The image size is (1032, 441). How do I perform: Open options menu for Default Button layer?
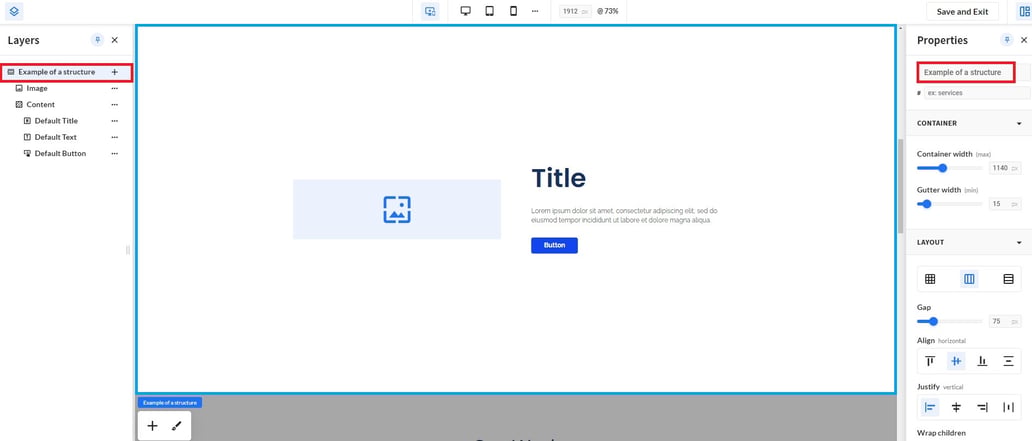[115, 153]
